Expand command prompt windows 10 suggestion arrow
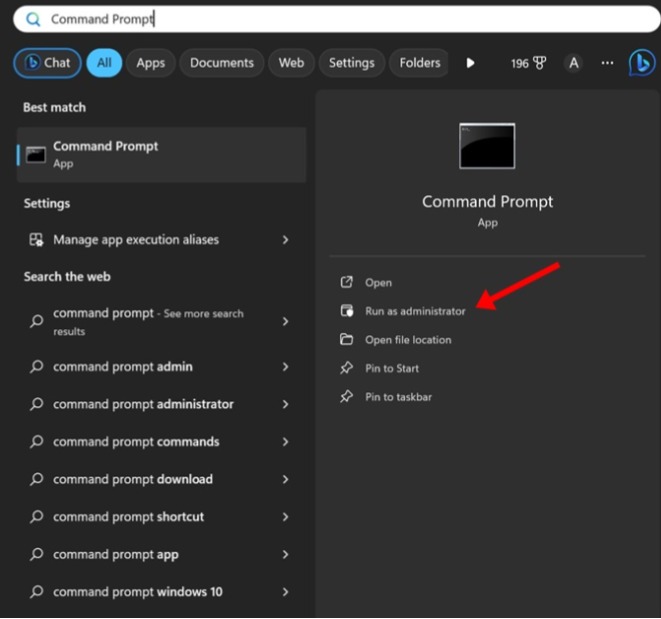Image resolution: width=661 pixels, height=619 pixels. (286, 592)
